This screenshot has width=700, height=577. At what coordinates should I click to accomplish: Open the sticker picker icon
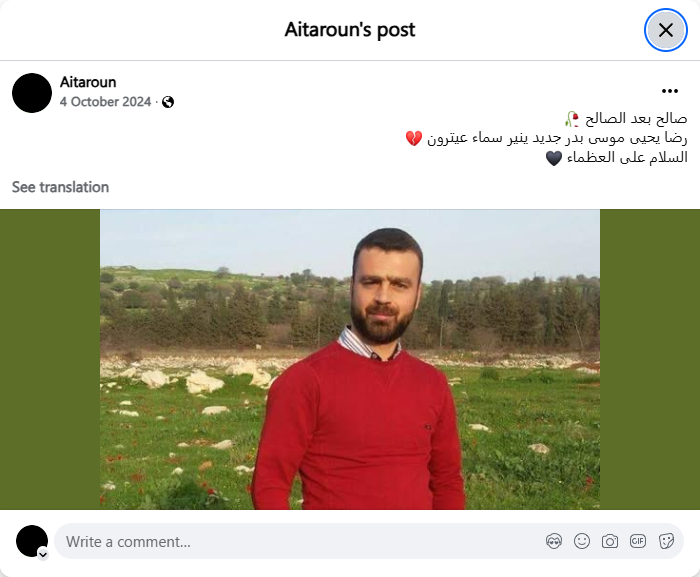666,542
